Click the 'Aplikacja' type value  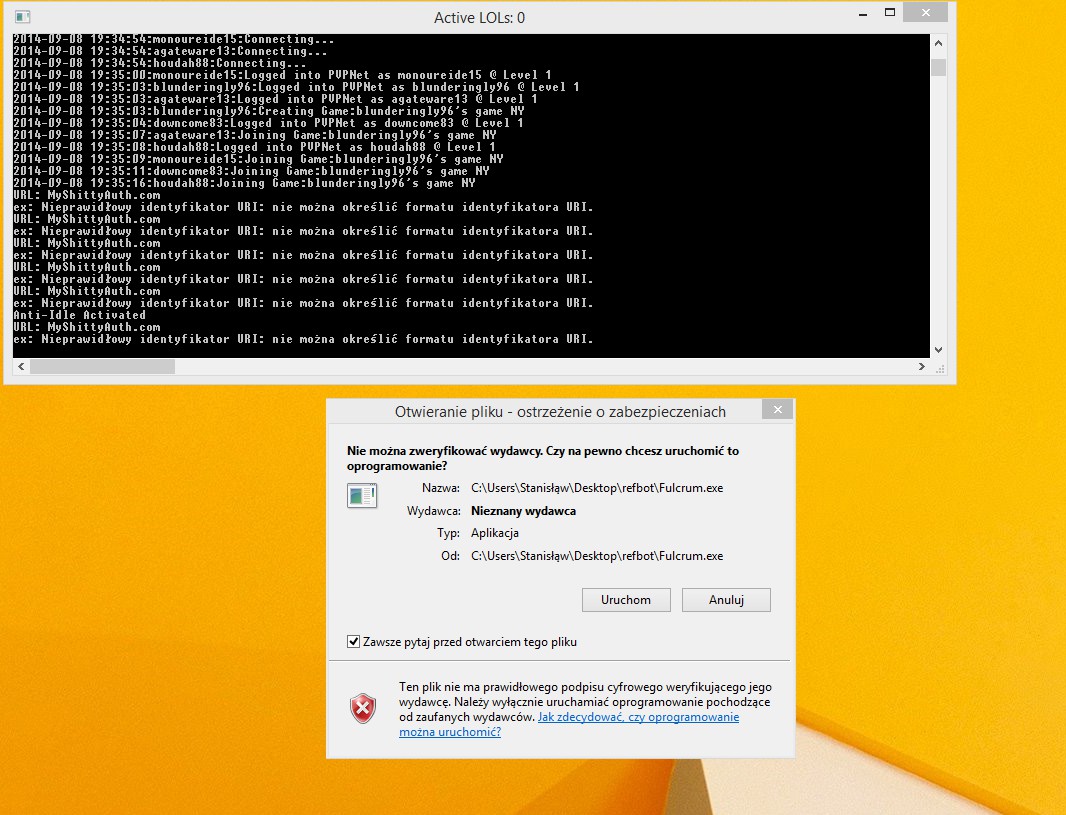(495, 533)
